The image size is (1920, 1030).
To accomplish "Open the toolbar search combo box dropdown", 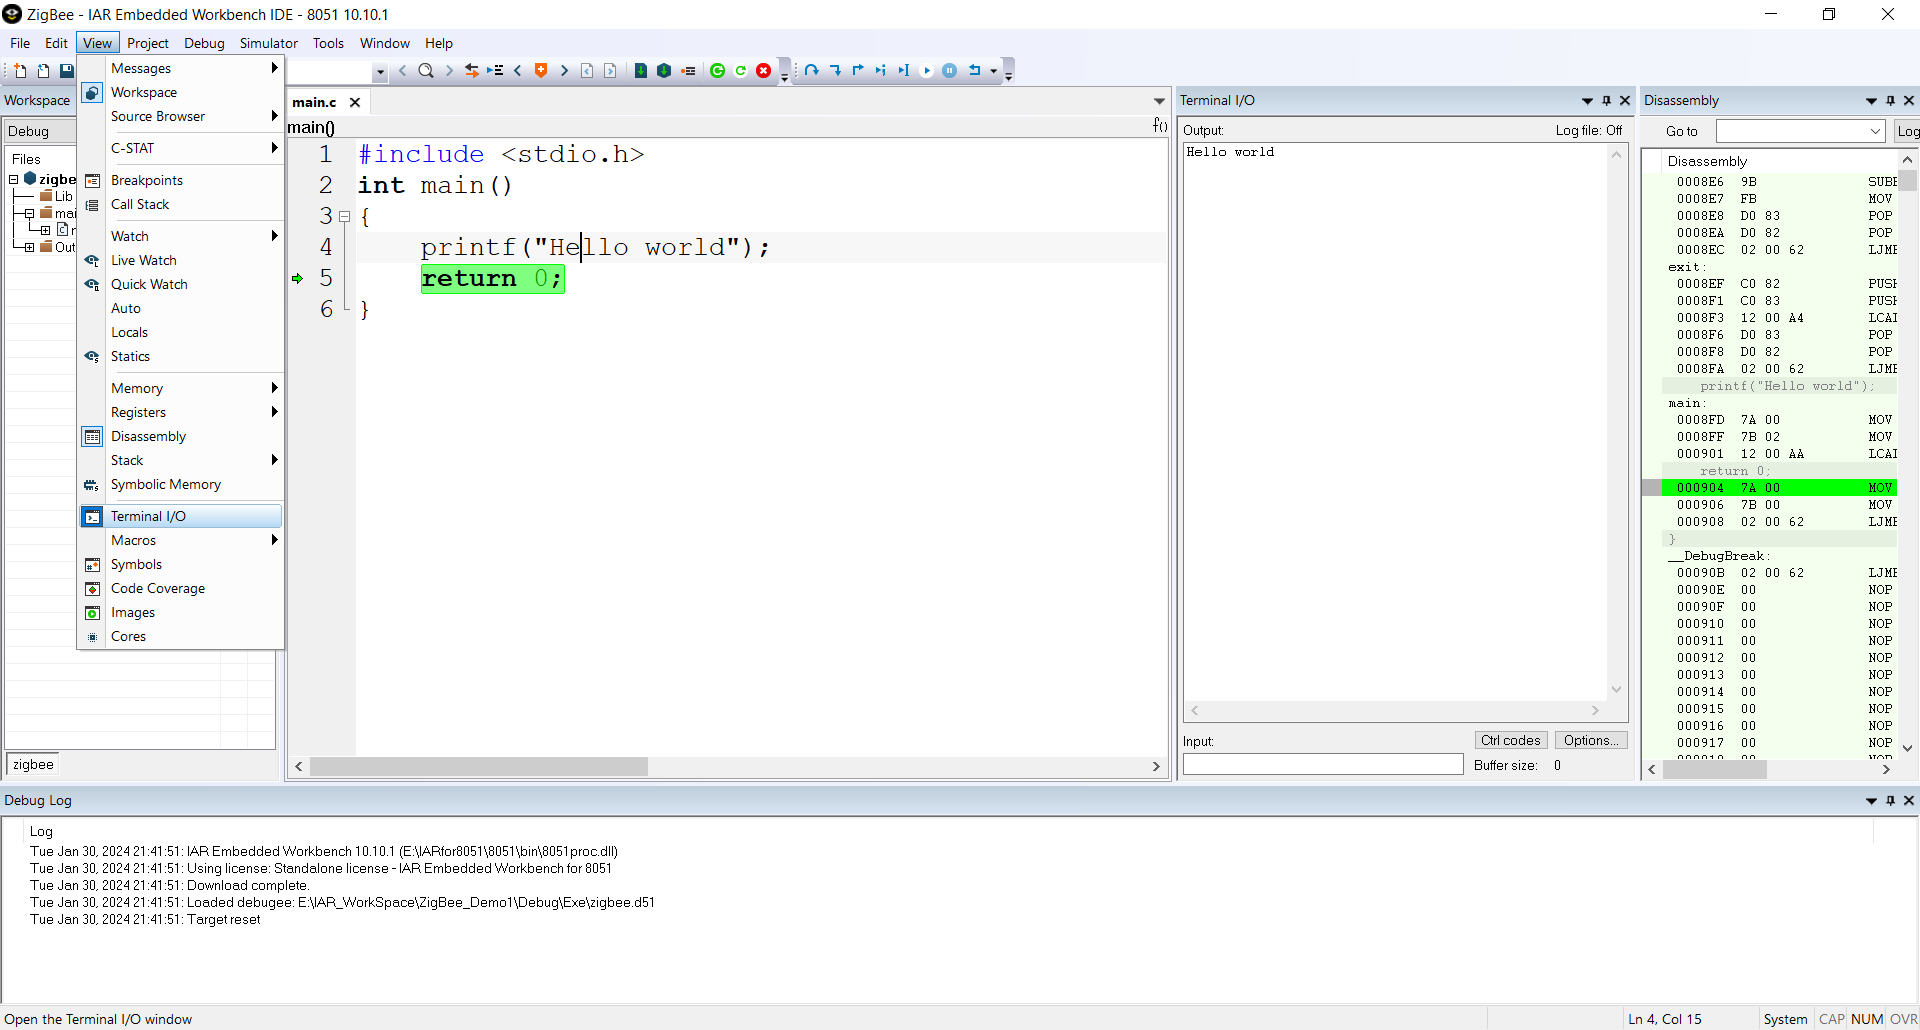I will pyautogui.click(x=380, y=71).
